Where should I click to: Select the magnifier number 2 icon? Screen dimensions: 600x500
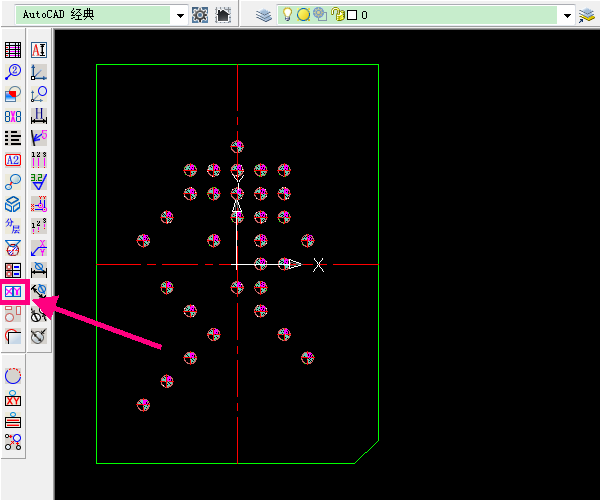[13, 72]
